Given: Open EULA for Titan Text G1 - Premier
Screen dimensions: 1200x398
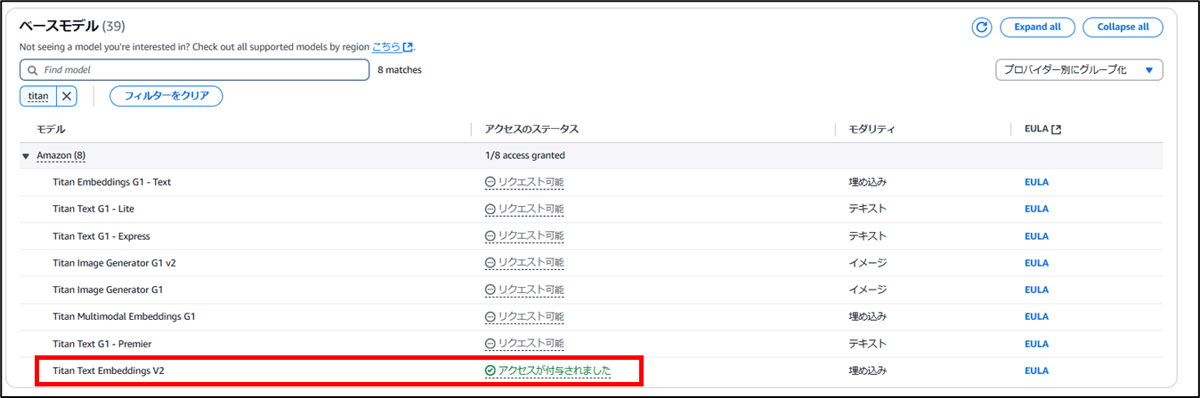Looking at the screenshot, I should (1036, 344).
